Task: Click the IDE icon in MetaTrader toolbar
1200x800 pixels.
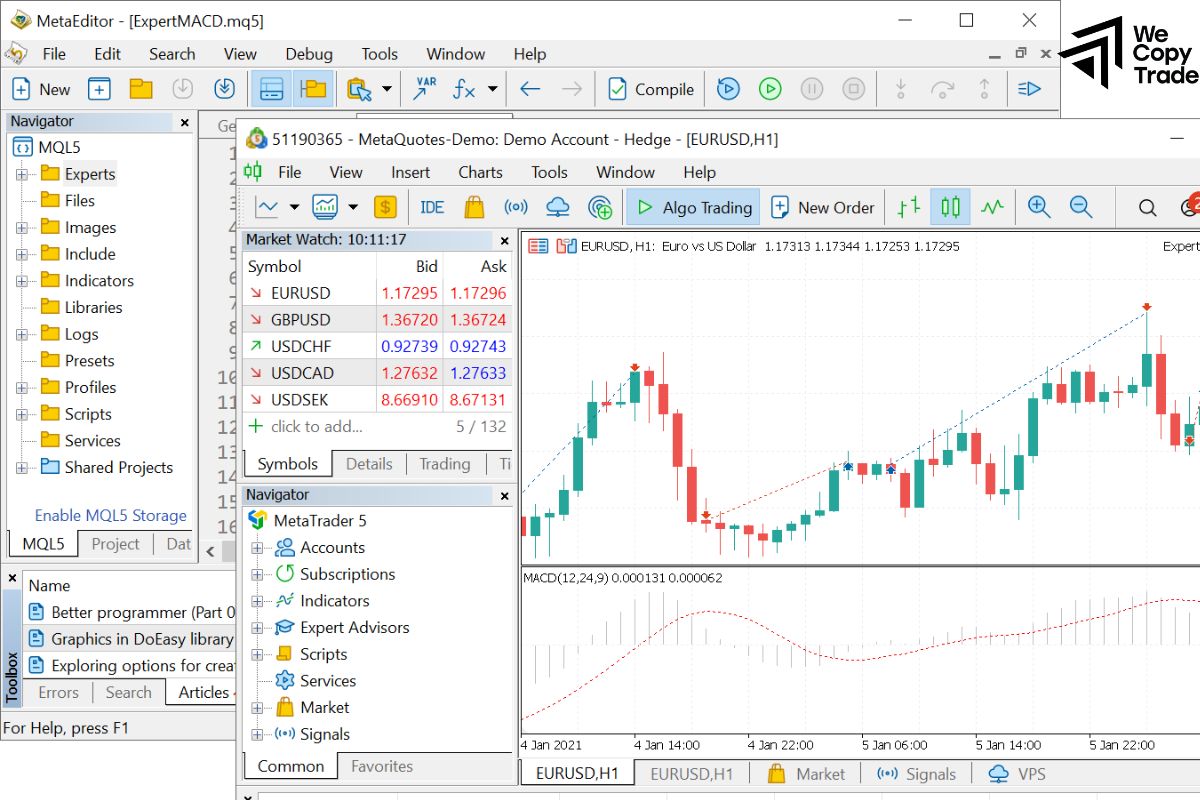Action: click(432, 207)
